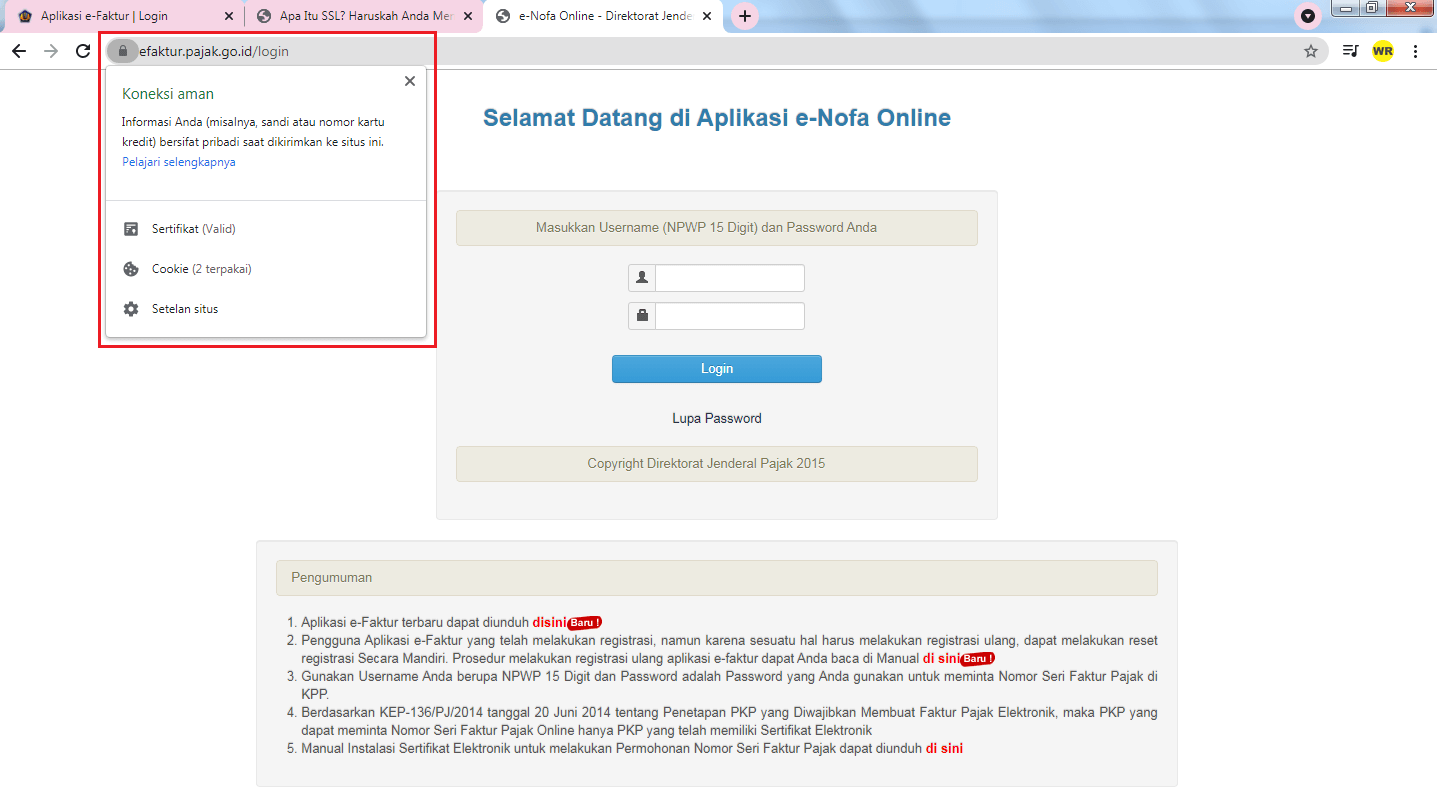This screenshot has width=1440, height=809.
Task: Click the lock icon beside password field
Action: point(642,316)
